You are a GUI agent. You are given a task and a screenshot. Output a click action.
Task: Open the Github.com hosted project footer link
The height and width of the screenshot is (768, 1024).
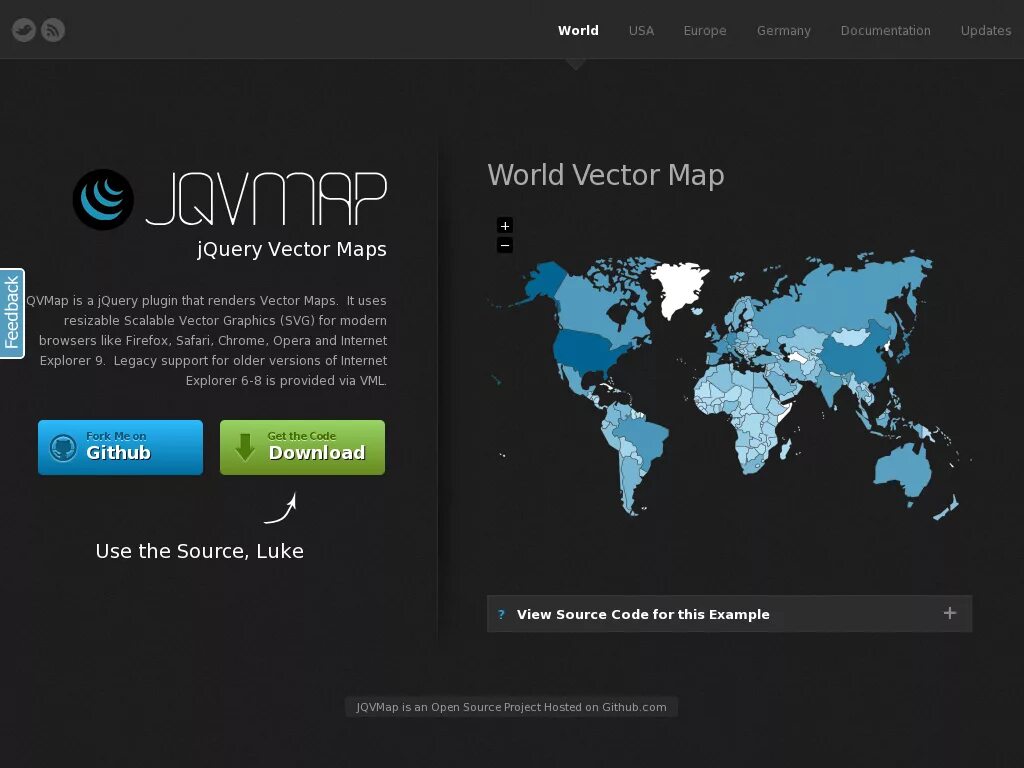pos(511,707)
